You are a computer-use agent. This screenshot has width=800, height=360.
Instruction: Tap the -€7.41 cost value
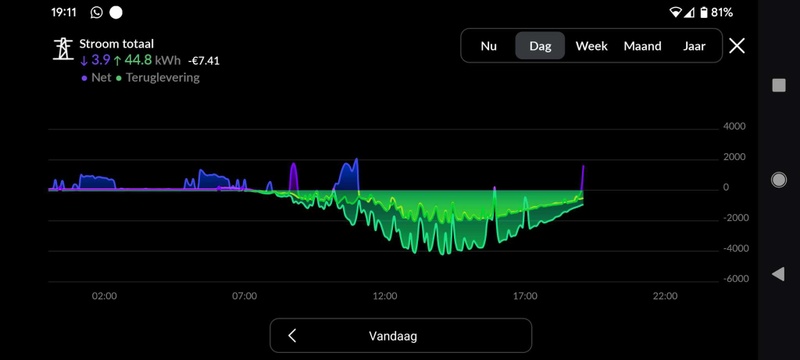tap(204, 61)
